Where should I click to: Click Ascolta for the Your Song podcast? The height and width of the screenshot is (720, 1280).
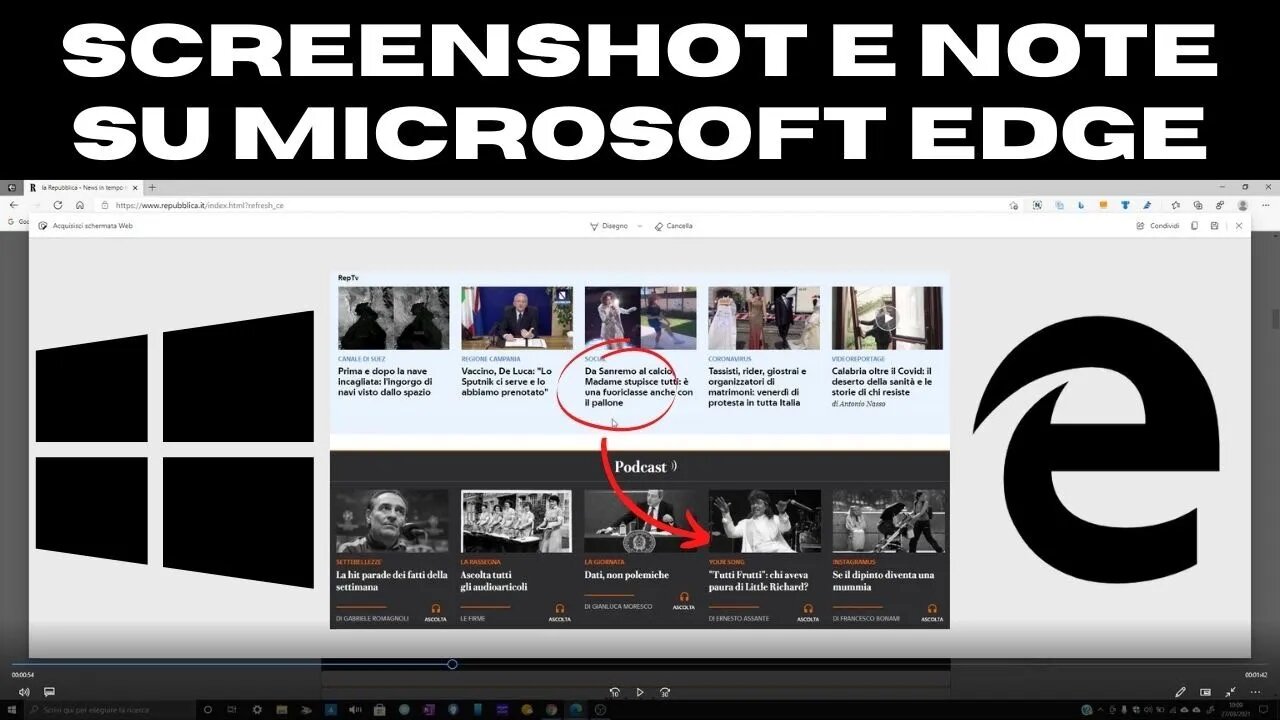point(808,612)
